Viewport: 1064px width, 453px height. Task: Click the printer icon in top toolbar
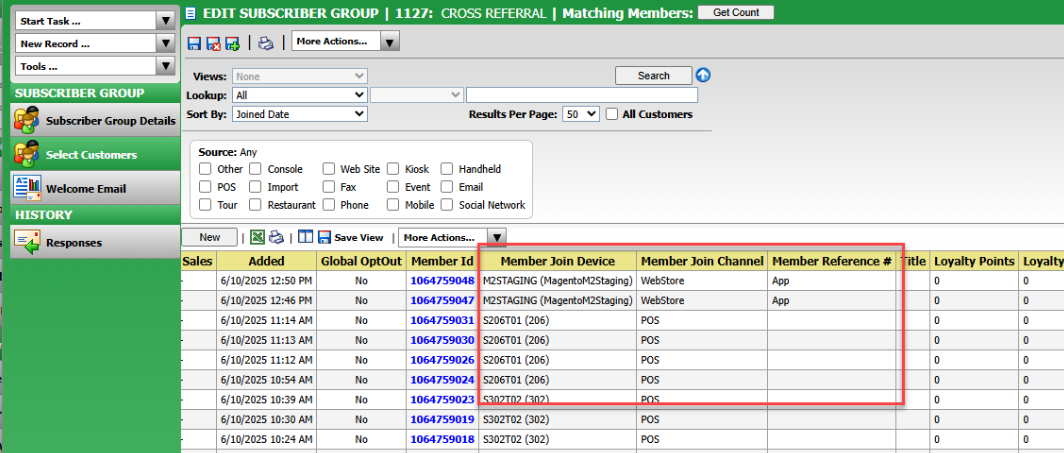[265, 43]
